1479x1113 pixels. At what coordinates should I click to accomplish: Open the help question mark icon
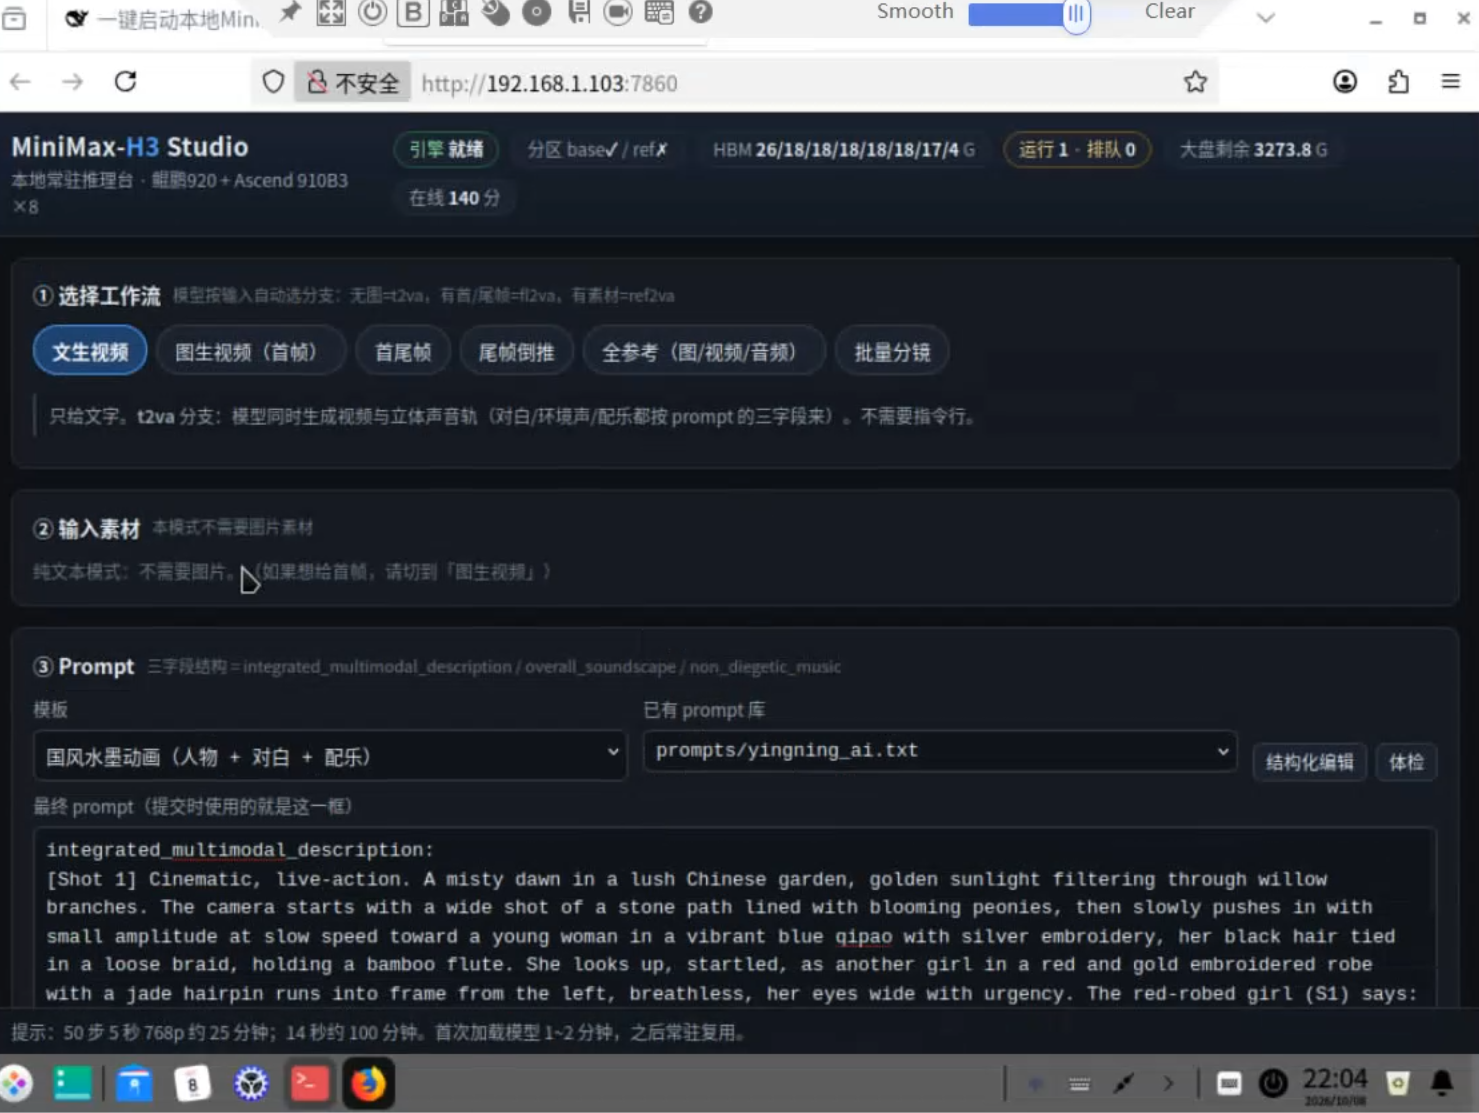701,12
